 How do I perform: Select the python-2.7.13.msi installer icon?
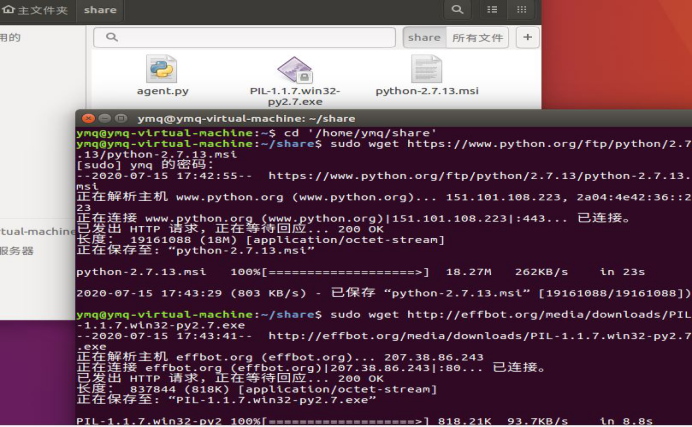(426, 69)
